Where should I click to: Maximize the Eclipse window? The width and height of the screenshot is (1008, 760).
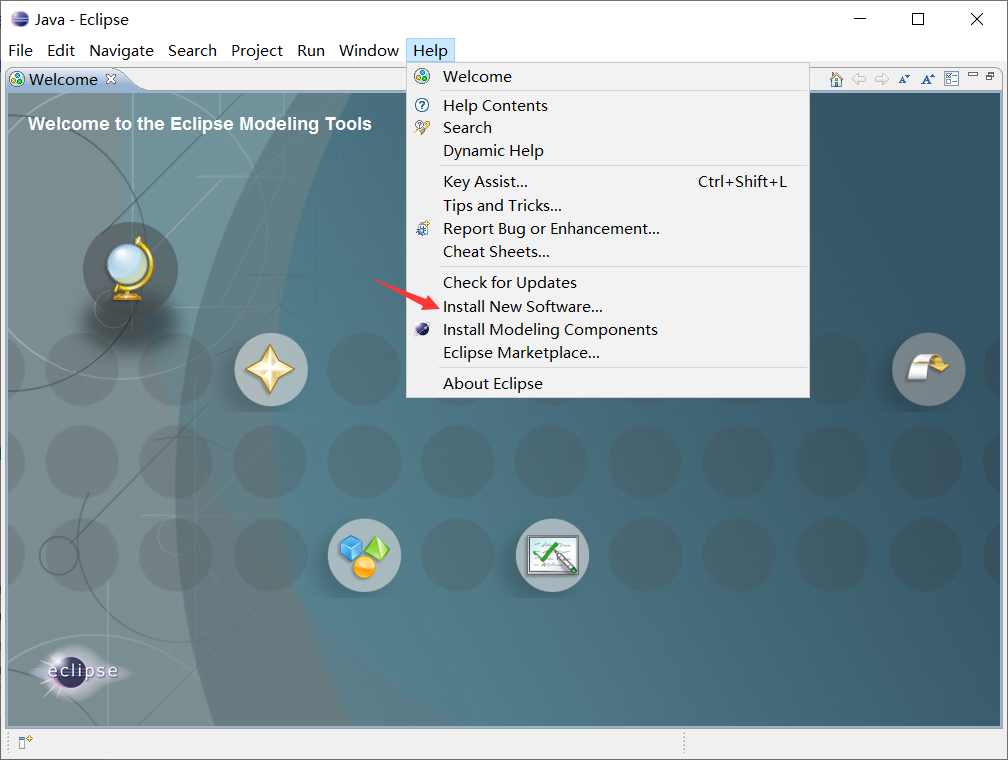[918, 19]
